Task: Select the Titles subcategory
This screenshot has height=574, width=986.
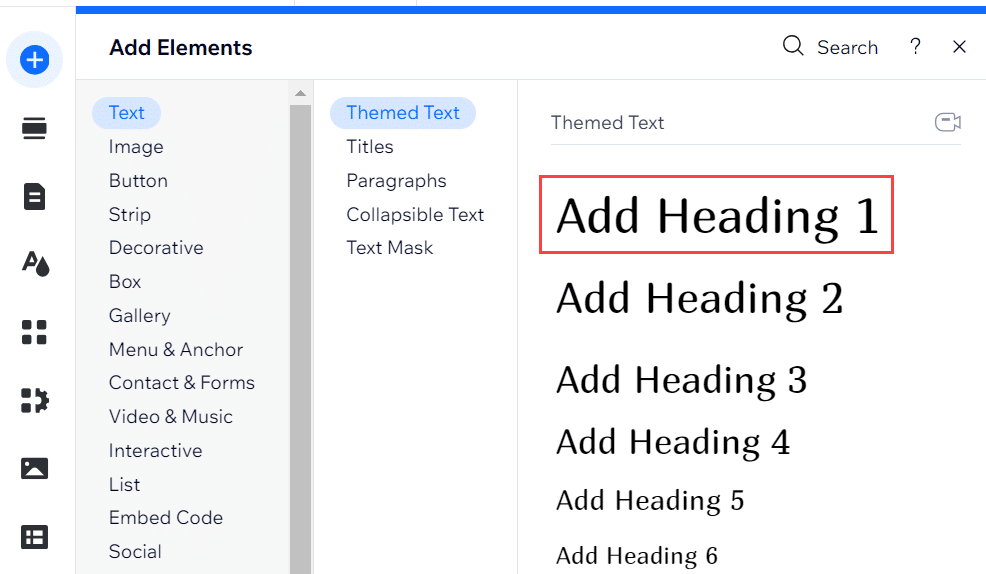Action: tap(370, 147)
